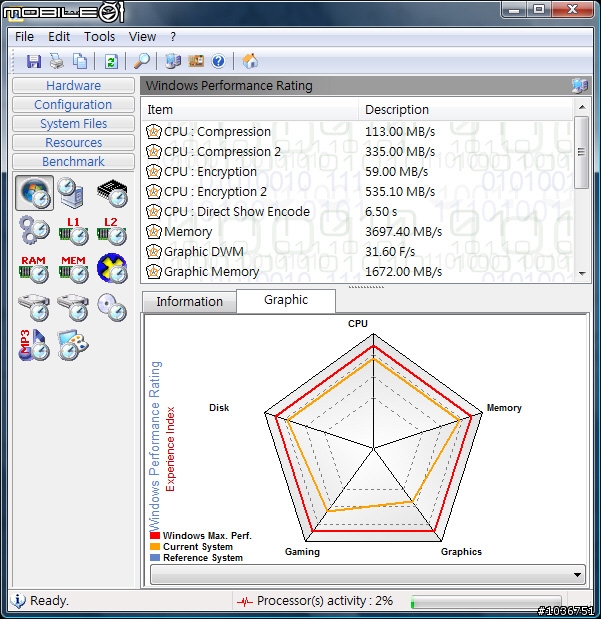
Task: Click the Save floppy disk toolbar icon
Action: (x=34, y=61)
